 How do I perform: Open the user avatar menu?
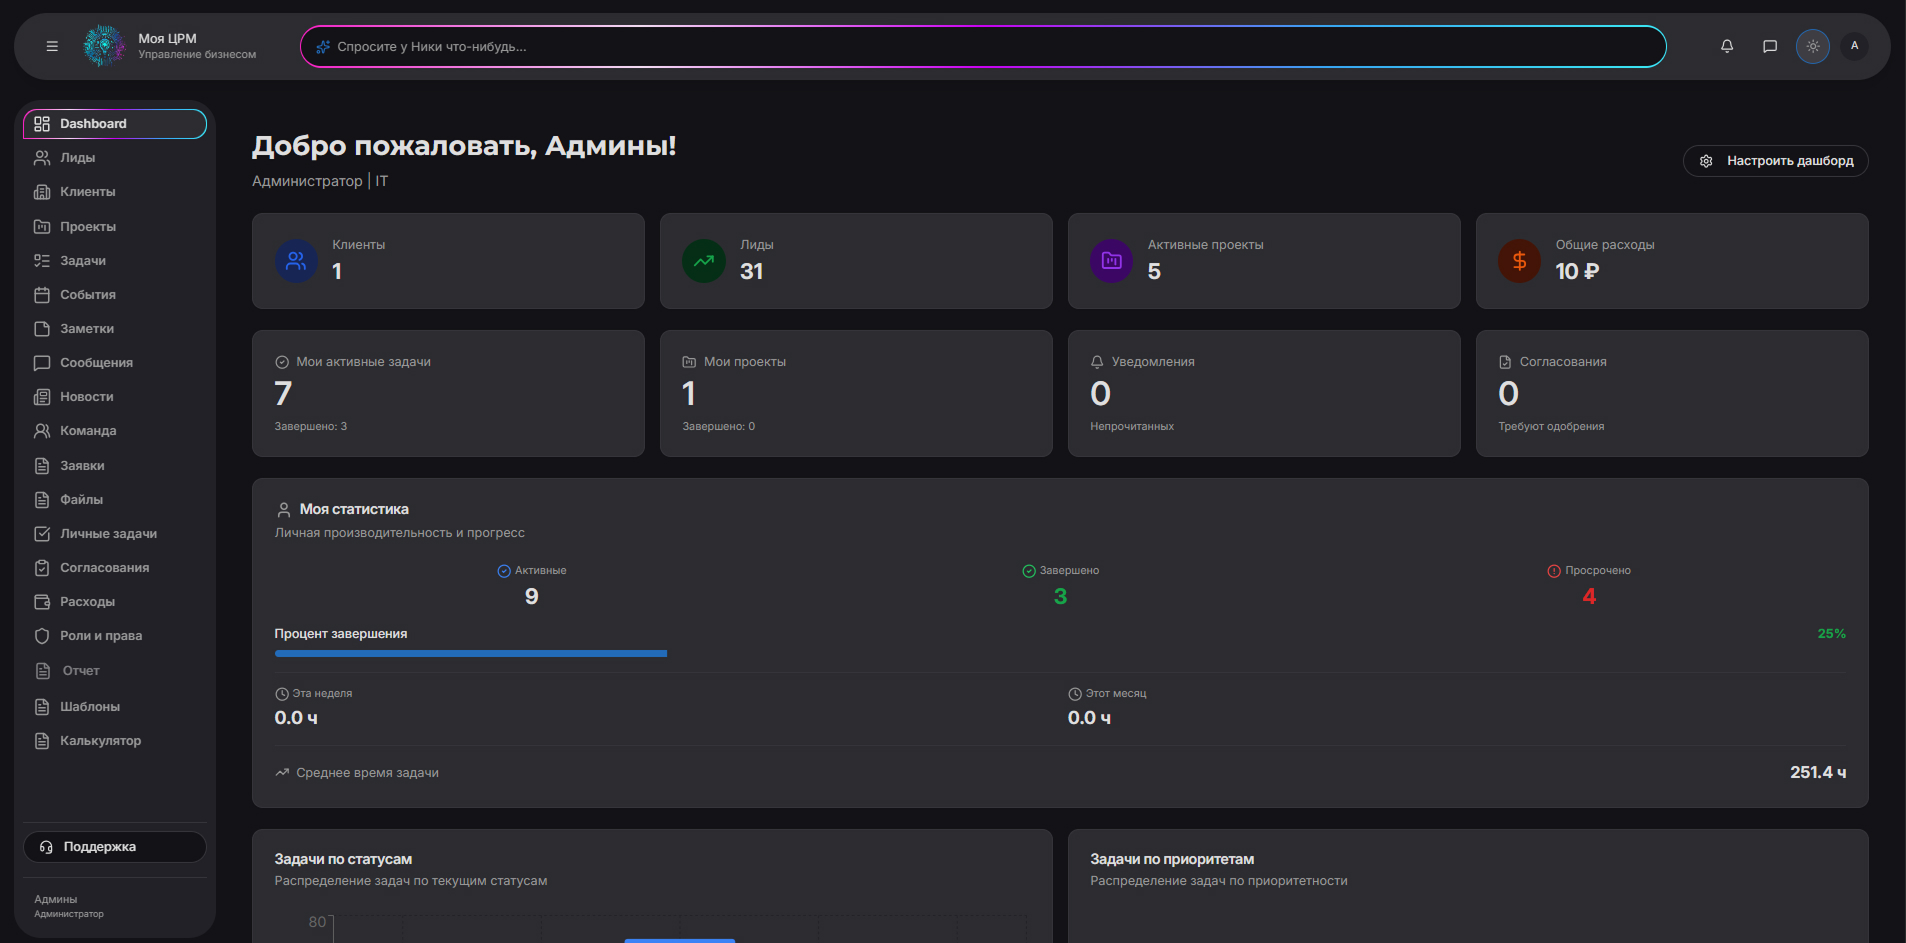[x=1854, y=46]
